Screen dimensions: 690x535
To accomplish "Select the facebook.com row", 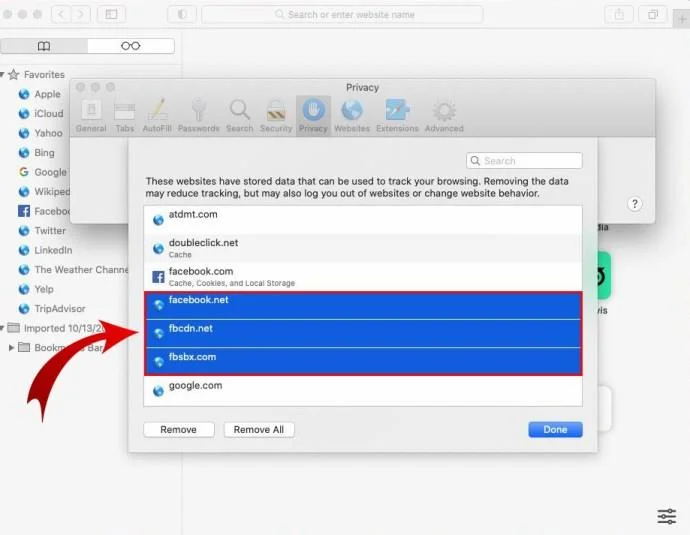I will tap(363, 277).
